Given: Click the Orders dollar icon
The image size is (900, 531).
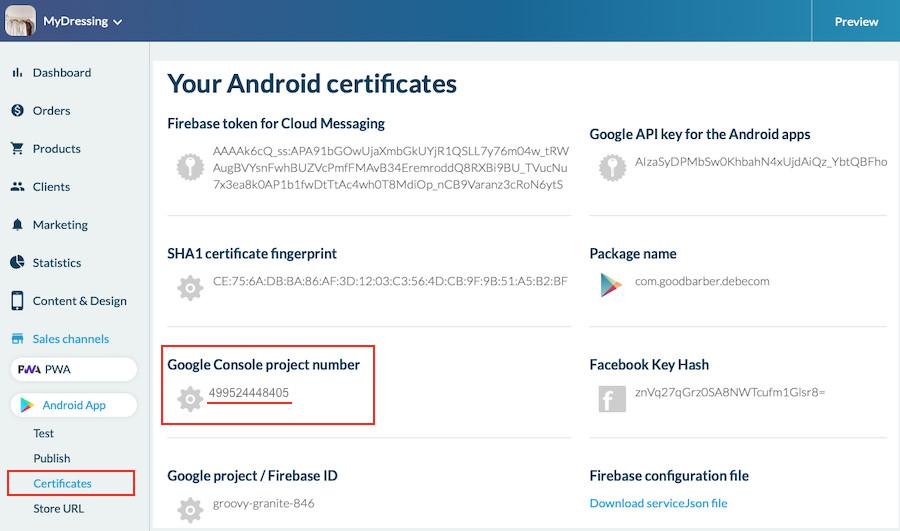Looking at the screenshot, I should tap(17, 111).
